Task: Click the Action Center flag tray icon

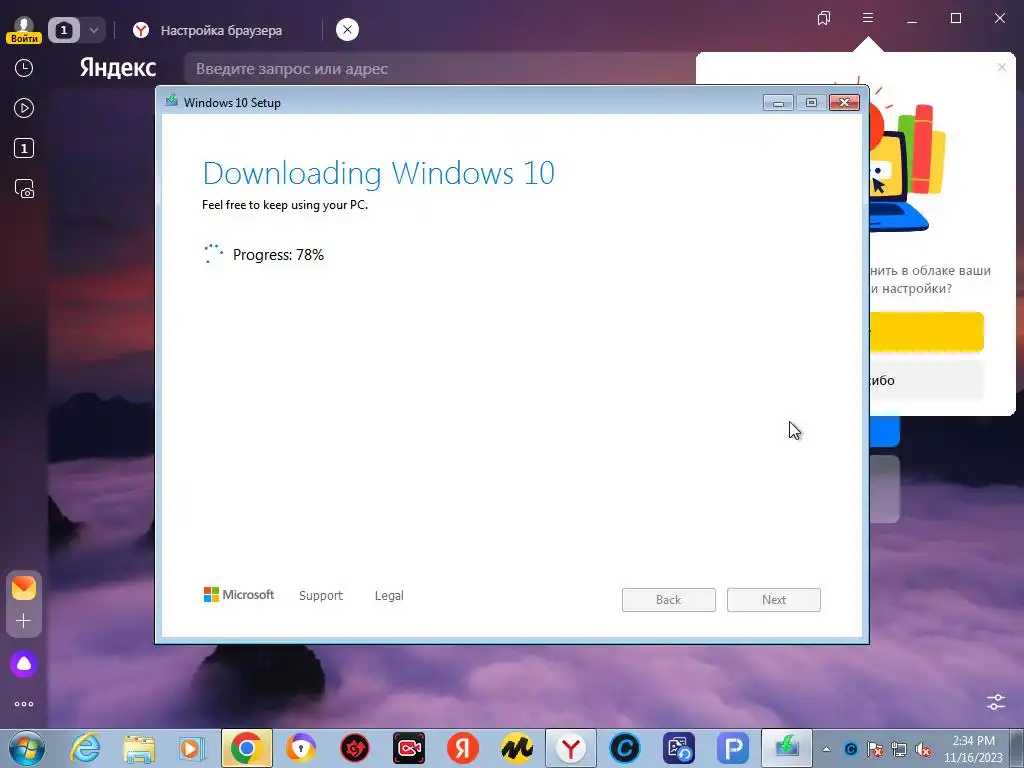Action: tap(874, 749)
